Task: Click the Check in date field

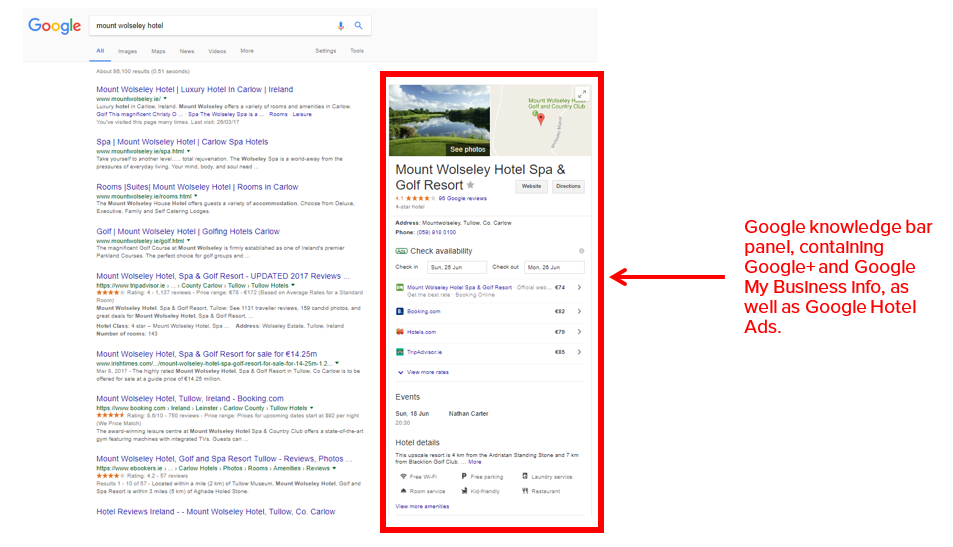Action: click(457, 267)
